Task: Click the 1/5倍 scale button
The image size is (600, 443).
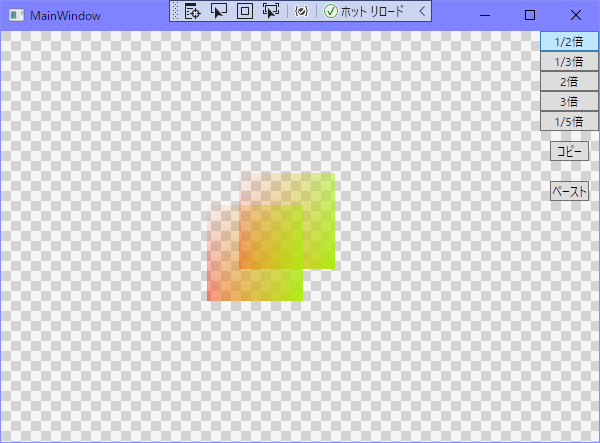Action: (569, 121)
